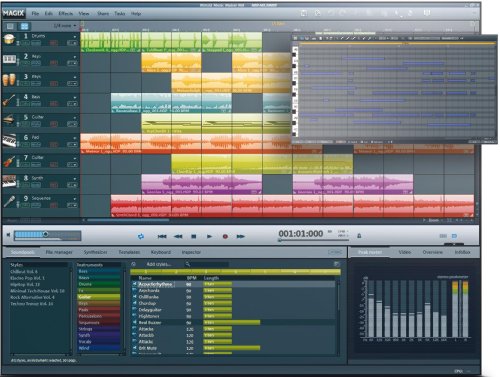
Task: Click the bongos icon on track 3
Action: [9, 80]
